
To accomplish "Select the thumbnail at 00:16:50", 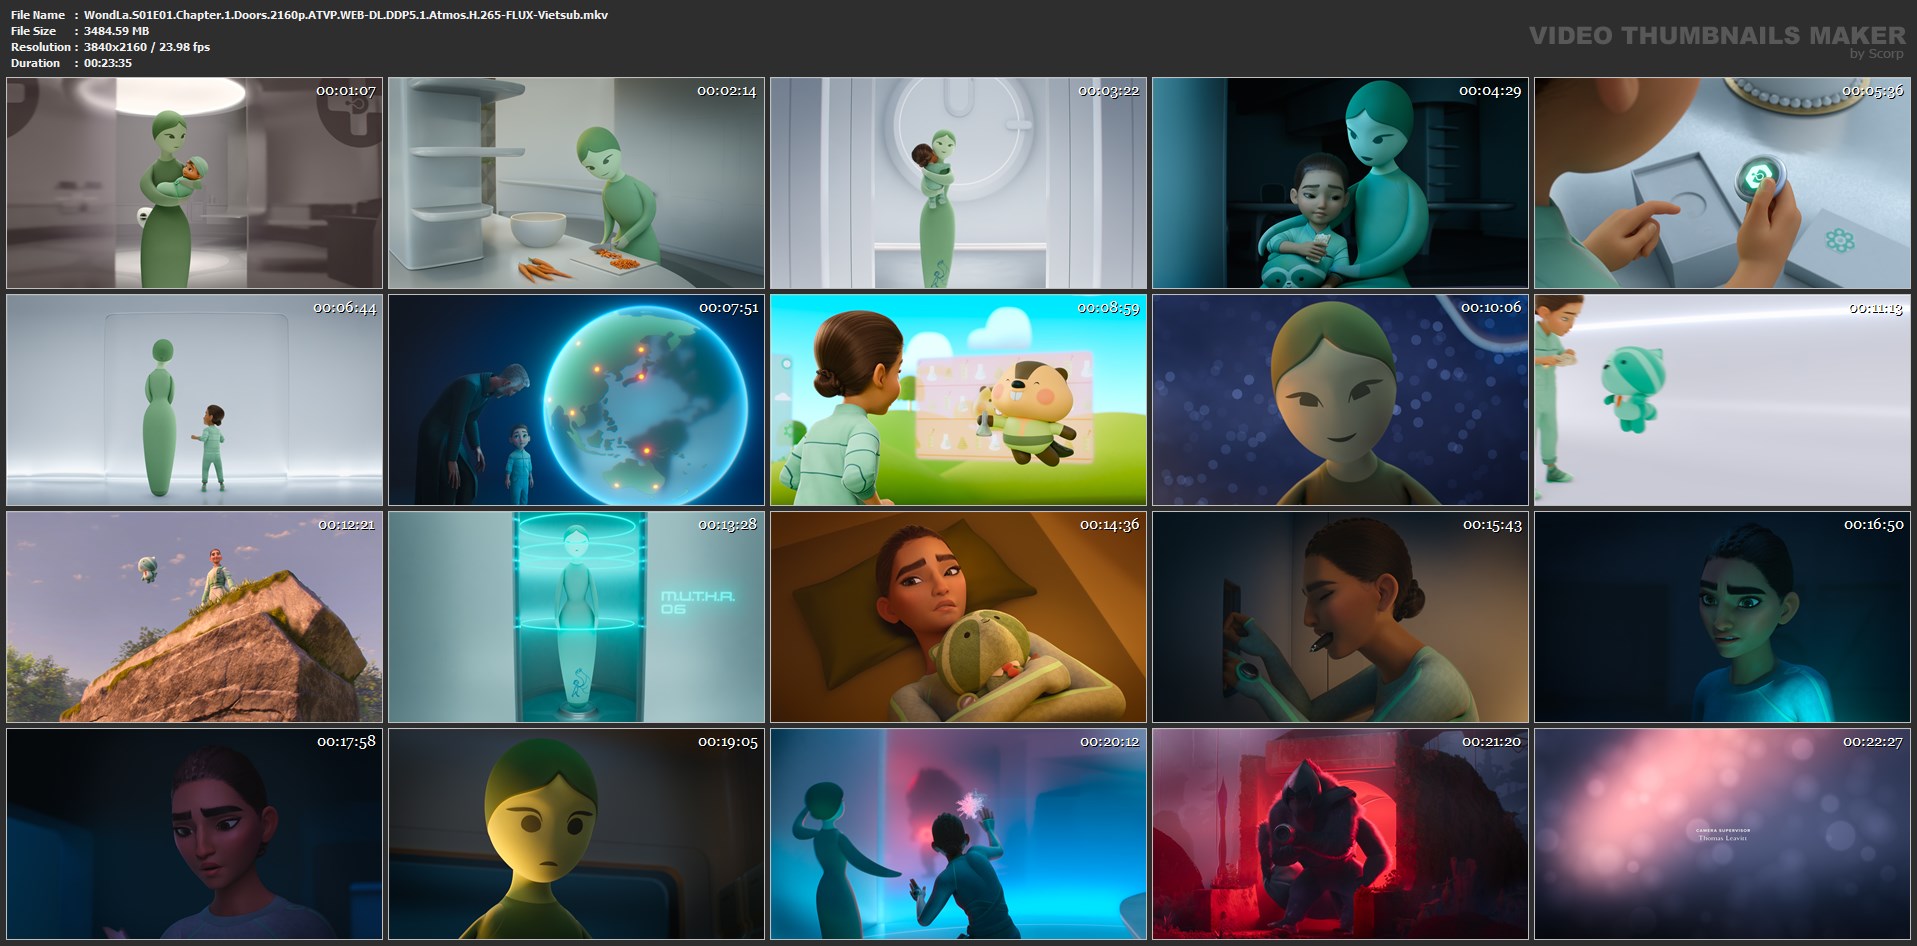I will pyautogui.click(x=1722, y=617).
